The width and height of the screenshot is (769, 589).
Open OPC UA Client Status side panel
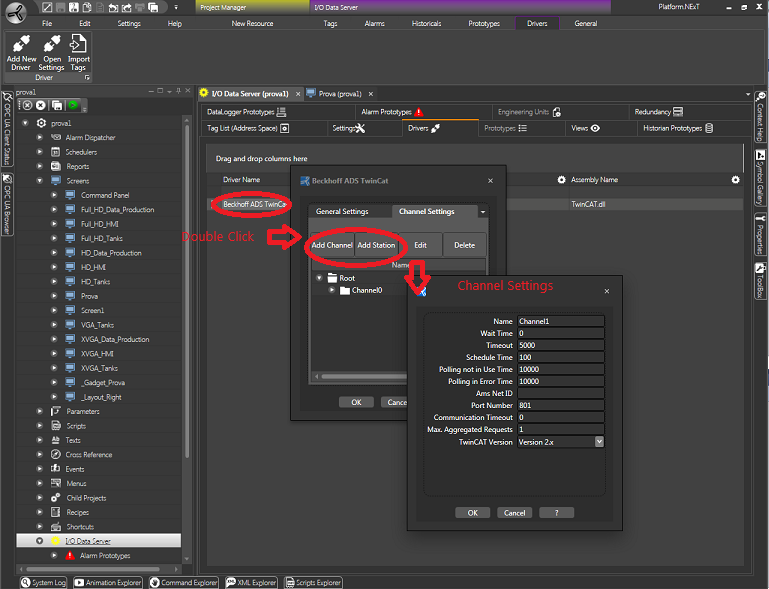click(x=7, y=129)
